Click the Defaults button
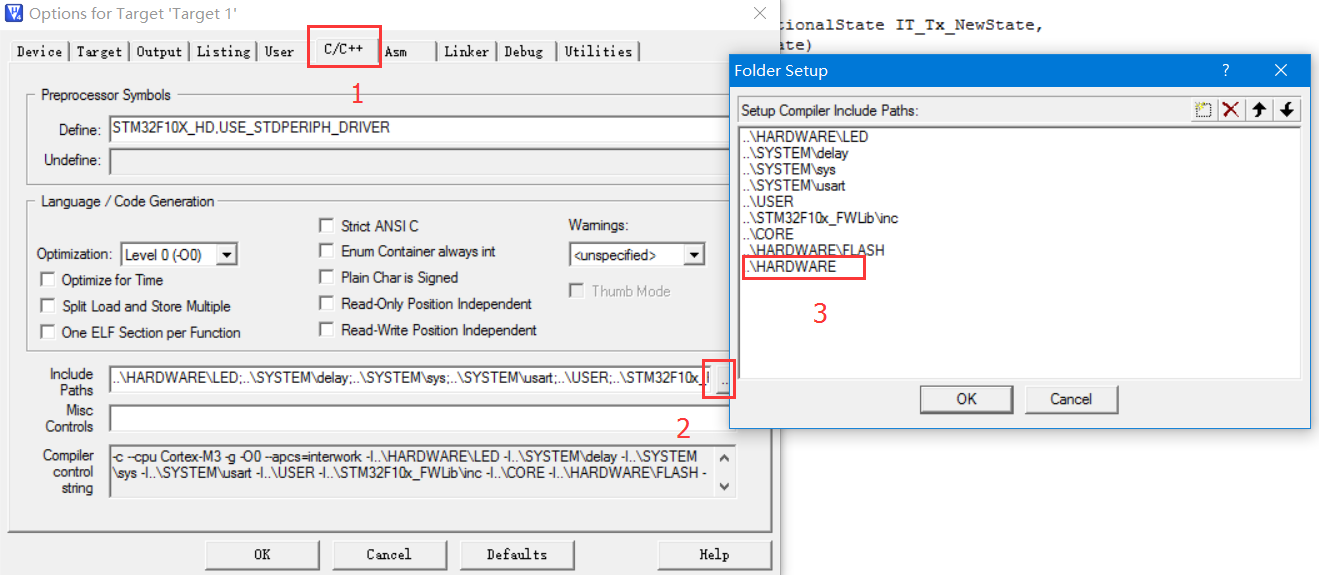1319x575 pixels. click(517, 554)
